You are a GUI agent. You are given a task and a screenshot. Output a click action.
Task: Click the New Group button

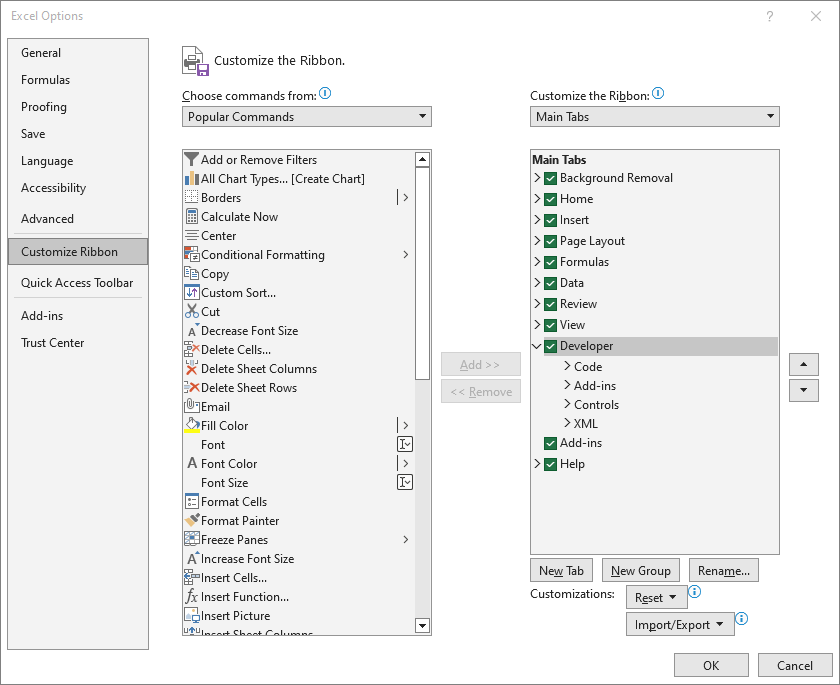pyautogui.click(x=641, y=570)
